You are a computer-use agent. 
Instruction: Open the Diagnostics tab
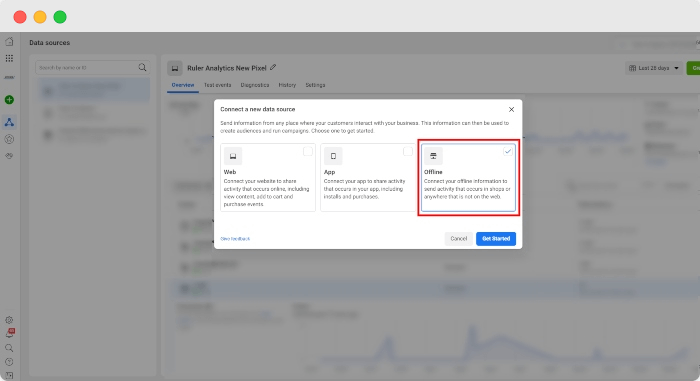point(255,85)
